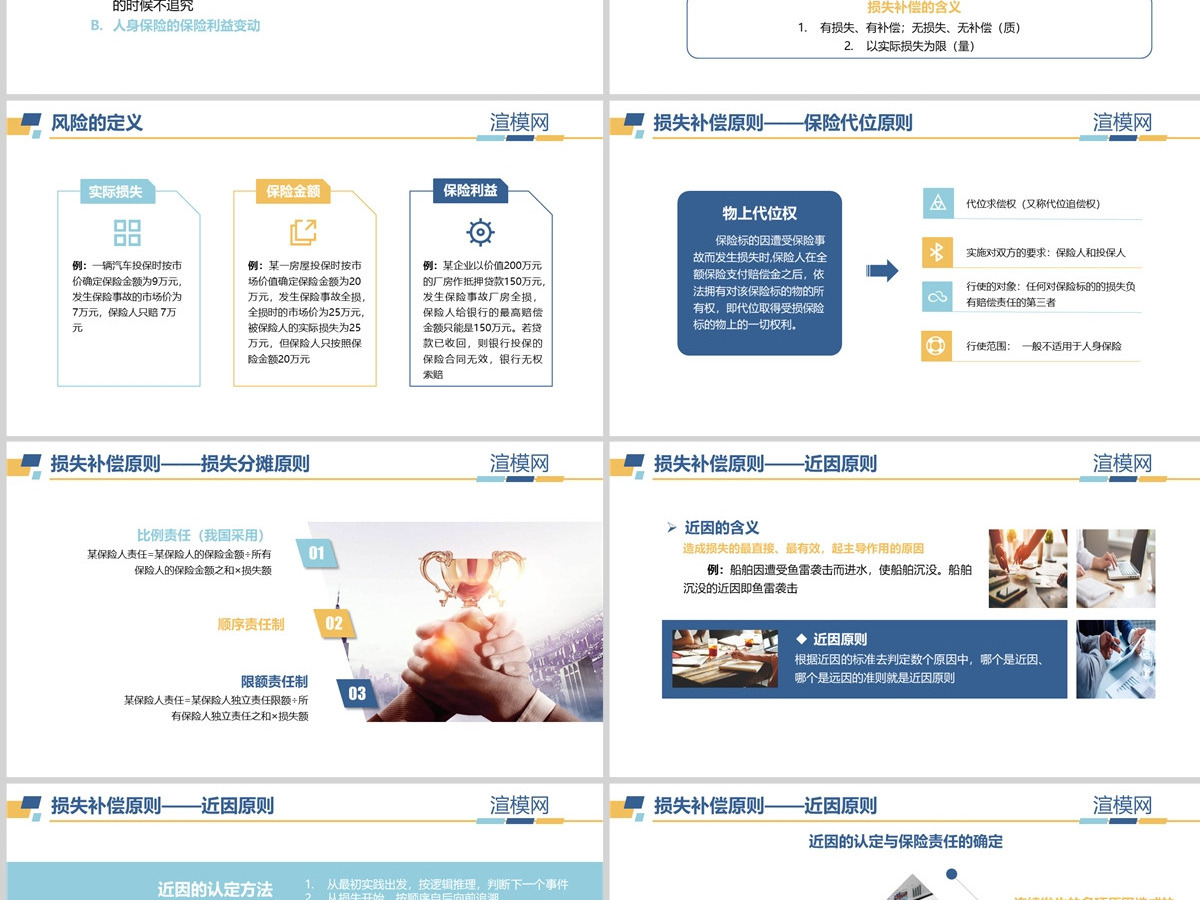
Task: Click the factory mortgage example text under 保险利益
Action: (x=482, y=319)
